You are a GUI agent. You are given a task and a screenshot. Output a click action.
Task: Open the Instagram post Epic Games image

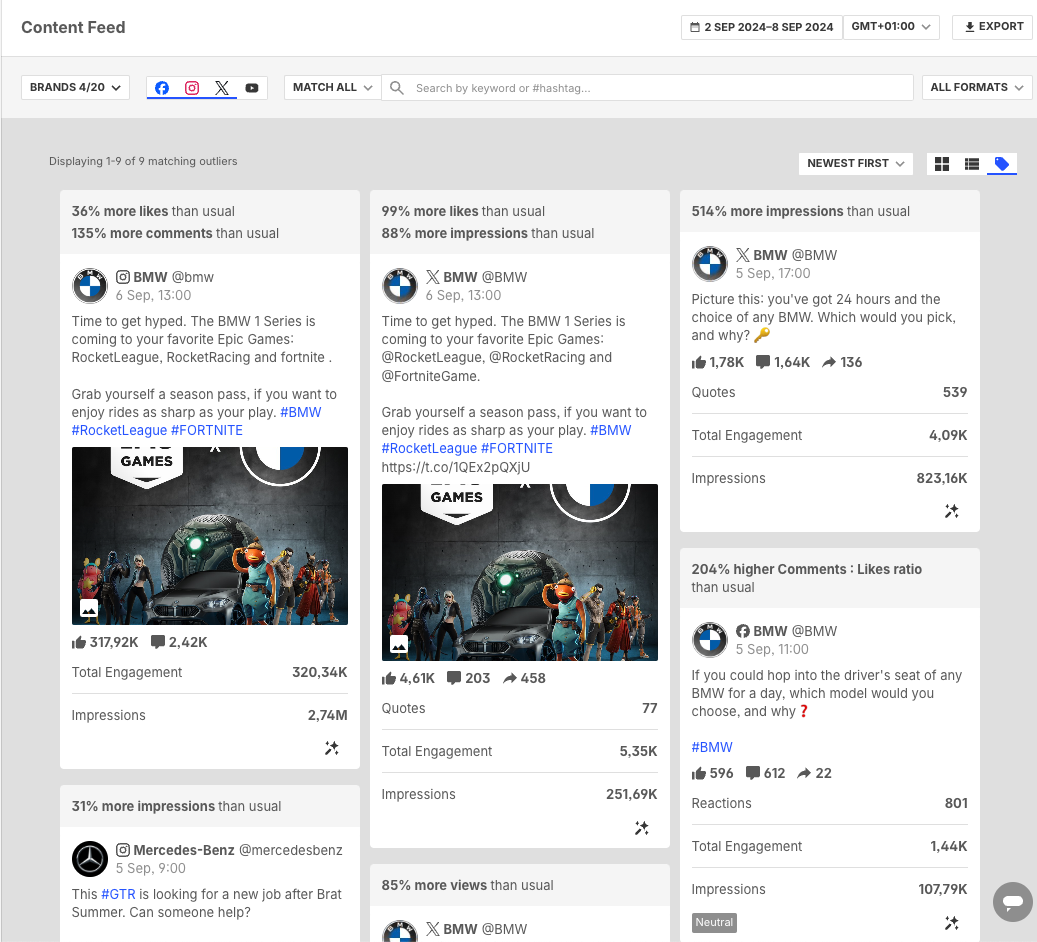(x=210, y=536)
